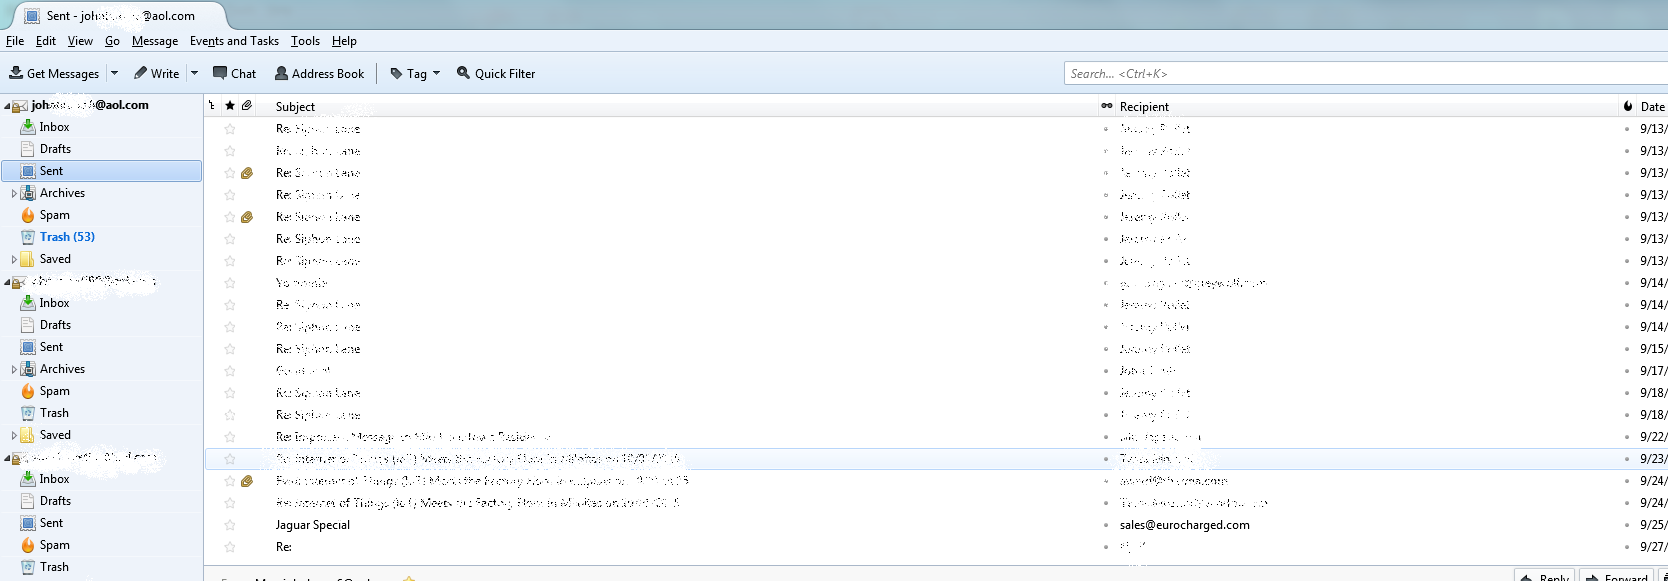
Task: Click the Recipient column header
Action: [1144, 106]
